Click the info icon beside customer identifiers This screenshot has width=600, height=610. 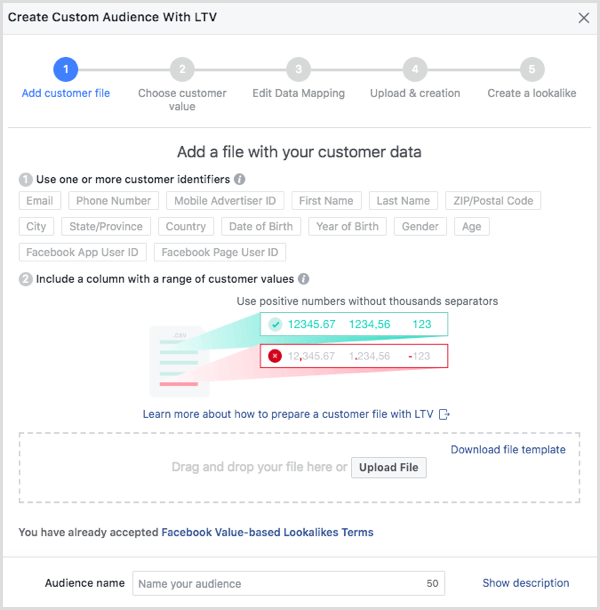tap(239, 179)
